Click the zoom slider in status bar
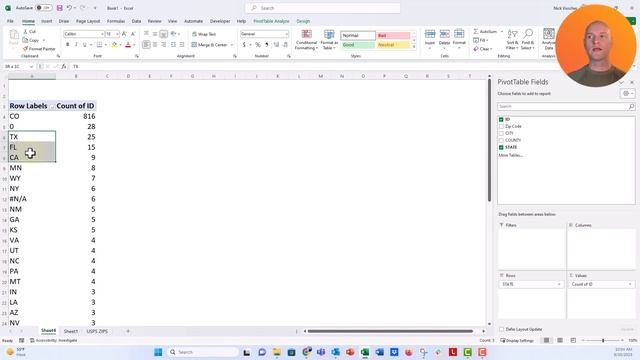Viewport: 640px width, 360px height. pos(603,340)
